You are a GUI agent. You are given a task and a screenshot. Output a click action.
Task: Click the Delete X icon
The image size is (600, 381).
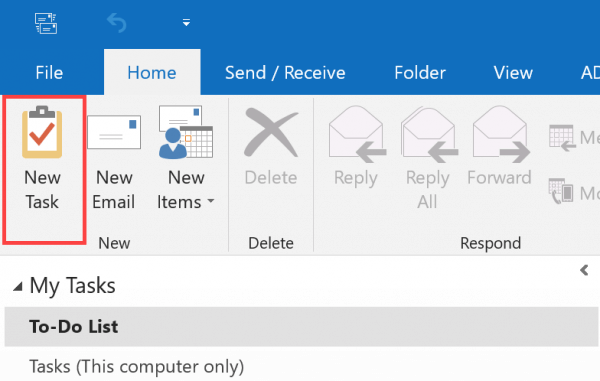271,132
